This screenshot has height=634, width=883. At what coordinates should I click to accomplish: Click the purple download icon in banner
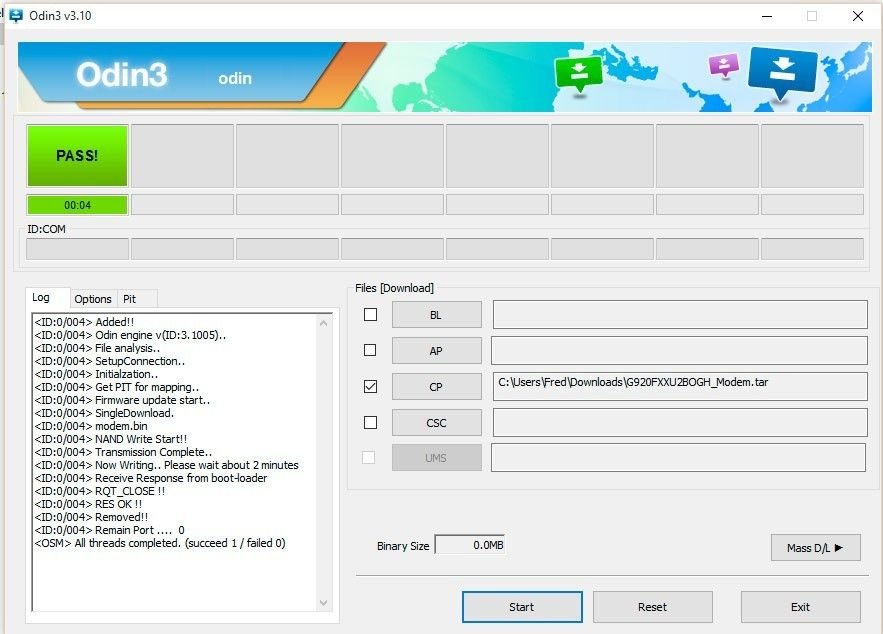(724, 65)
